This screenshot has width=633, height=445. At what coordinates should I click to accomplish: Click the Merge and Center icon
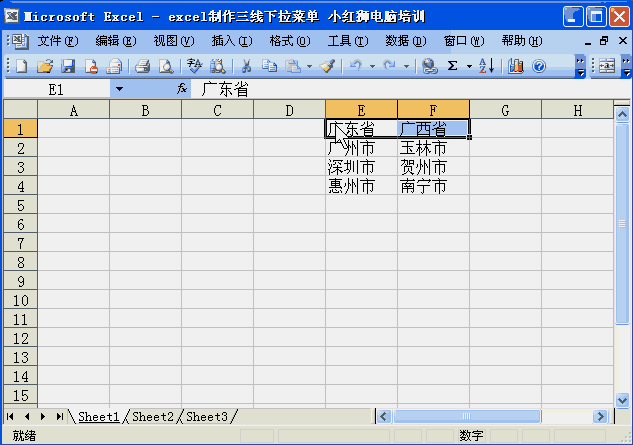(607, 65)
